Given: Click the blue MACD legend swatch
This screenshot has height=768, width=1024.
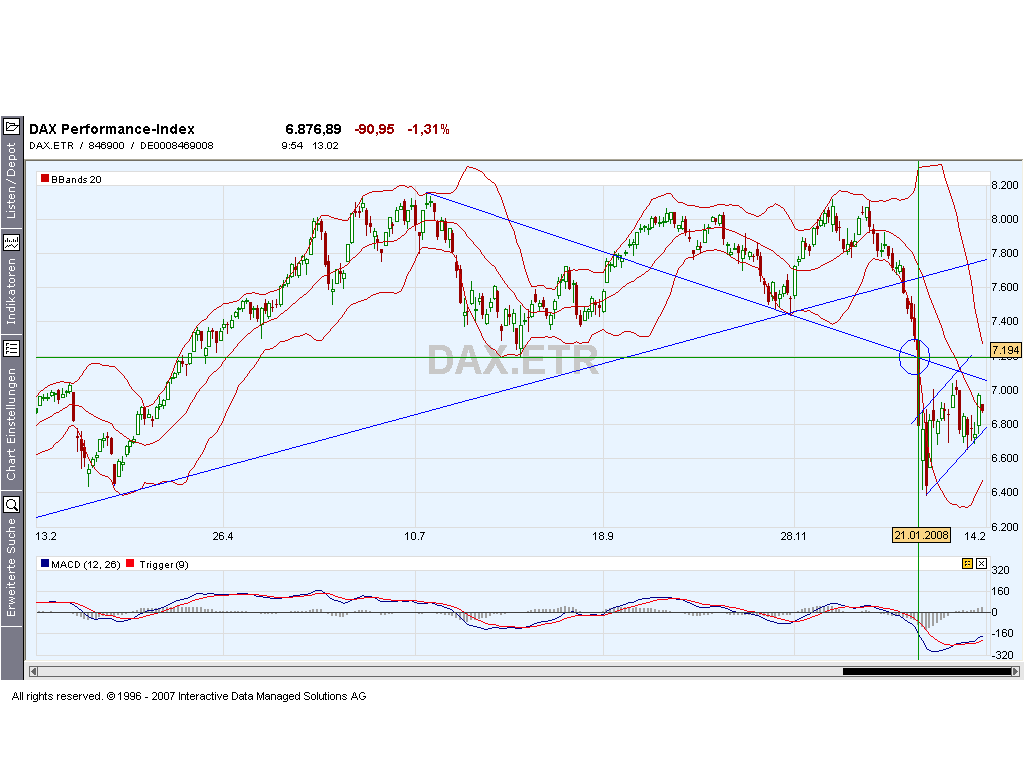Looking at the screenshot, I should [44, 563].
